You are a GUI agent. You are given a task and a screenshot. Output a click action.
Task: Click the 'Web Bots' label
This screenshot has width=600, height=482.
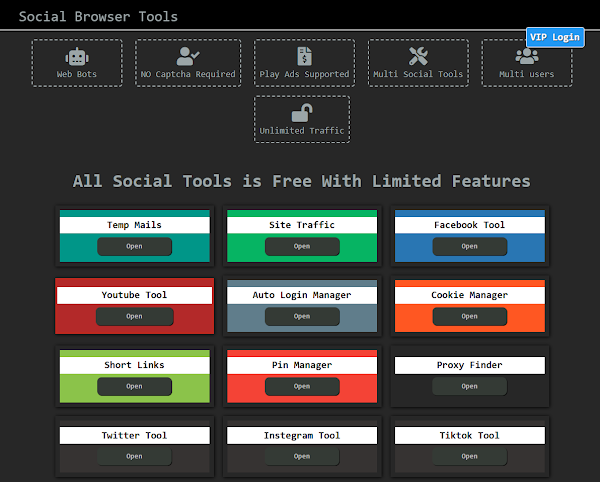pos(77,74)
